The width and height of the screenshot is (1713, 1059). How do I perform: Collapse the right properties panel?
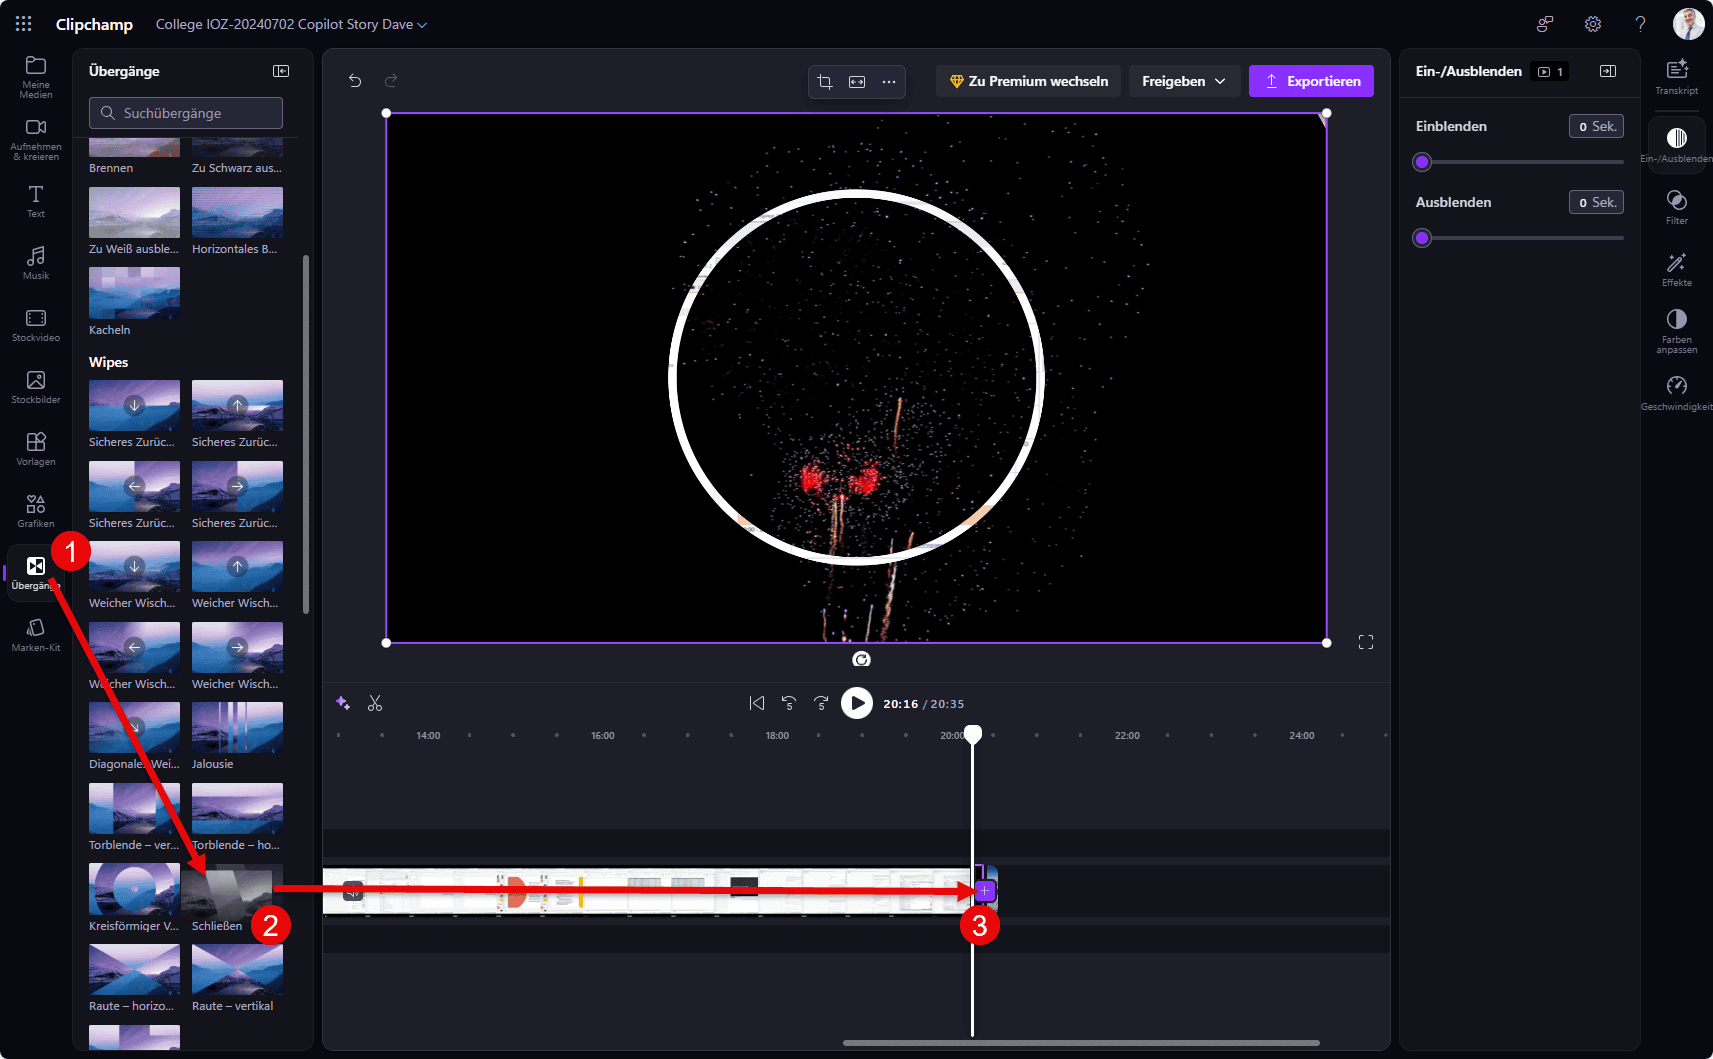click(x=1608, y=71)
